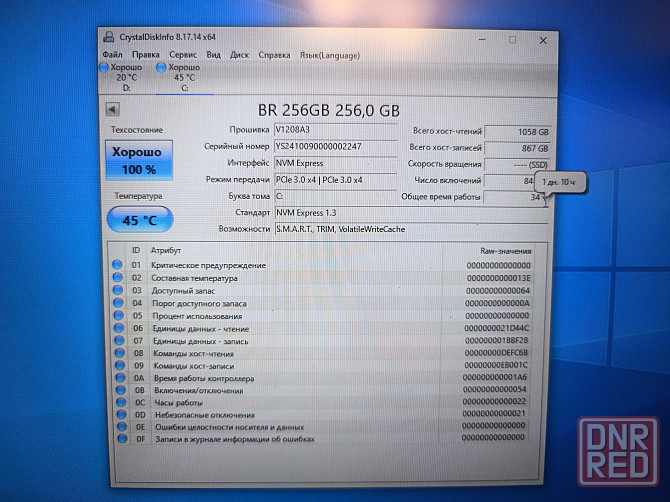
Task: Click status circle for Составная температура row
Action: [118, 278]
